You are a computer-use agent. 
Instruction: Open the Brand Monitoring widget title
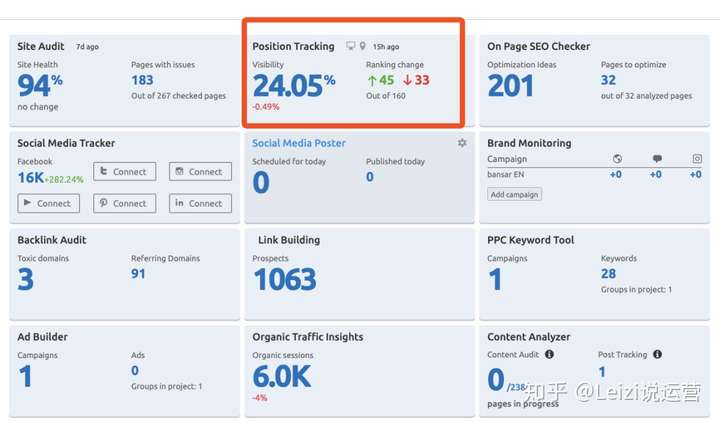click(529, 143)
